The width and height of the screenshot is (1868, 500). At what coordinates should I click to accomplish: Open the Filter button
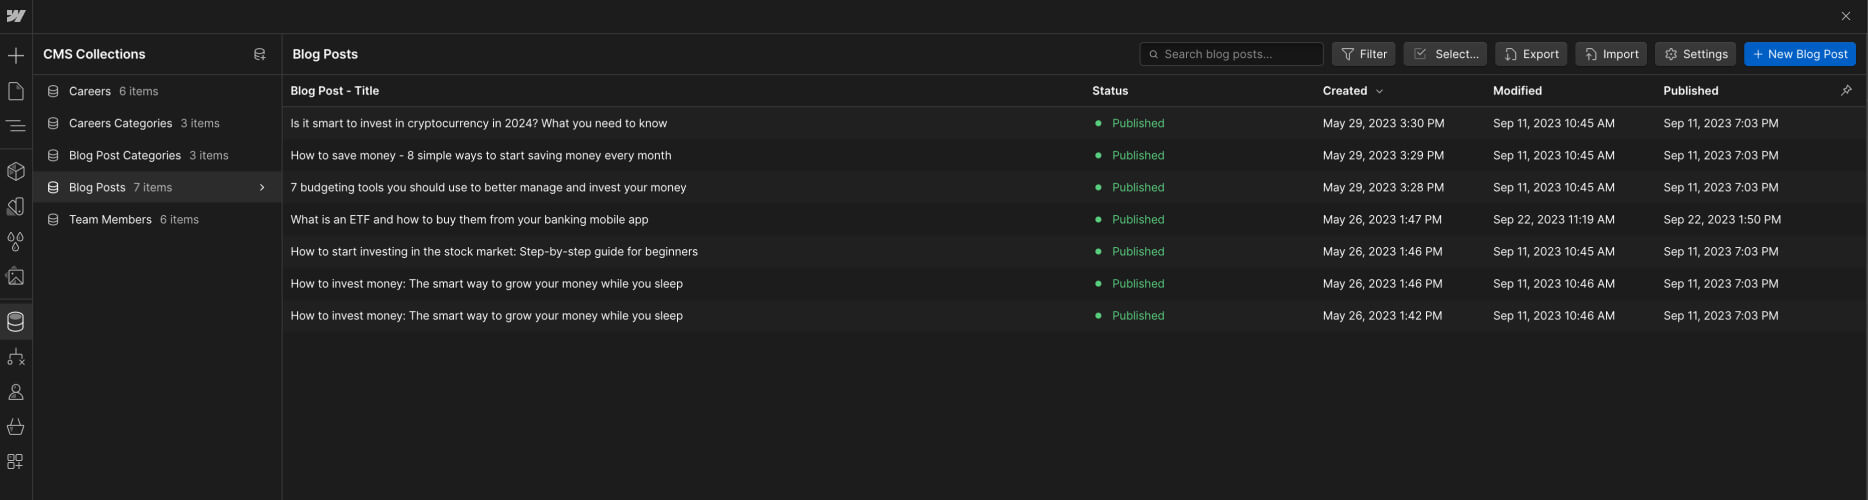pos(1363,54)
